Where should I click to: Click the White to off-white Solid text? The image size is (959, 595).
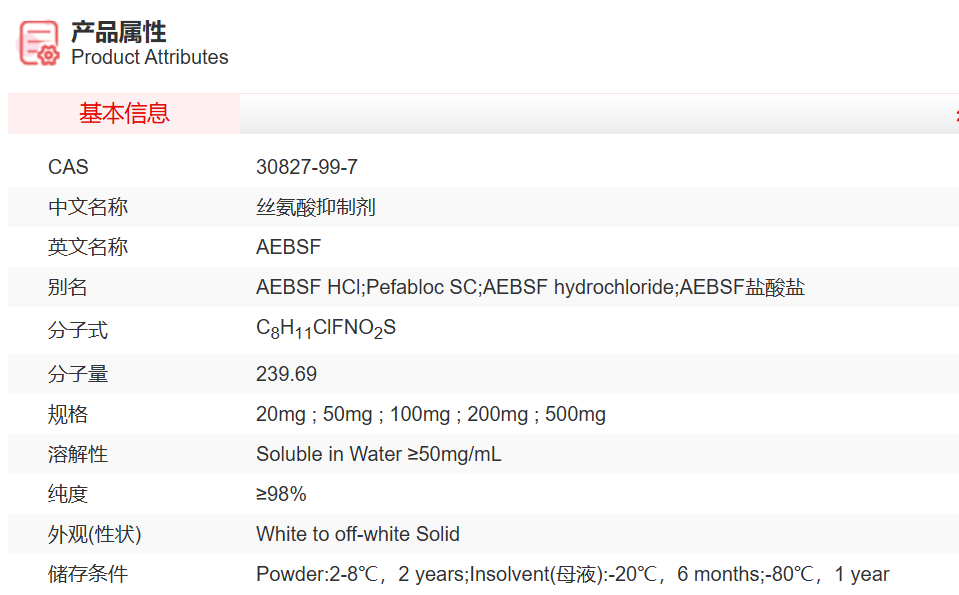357,534
